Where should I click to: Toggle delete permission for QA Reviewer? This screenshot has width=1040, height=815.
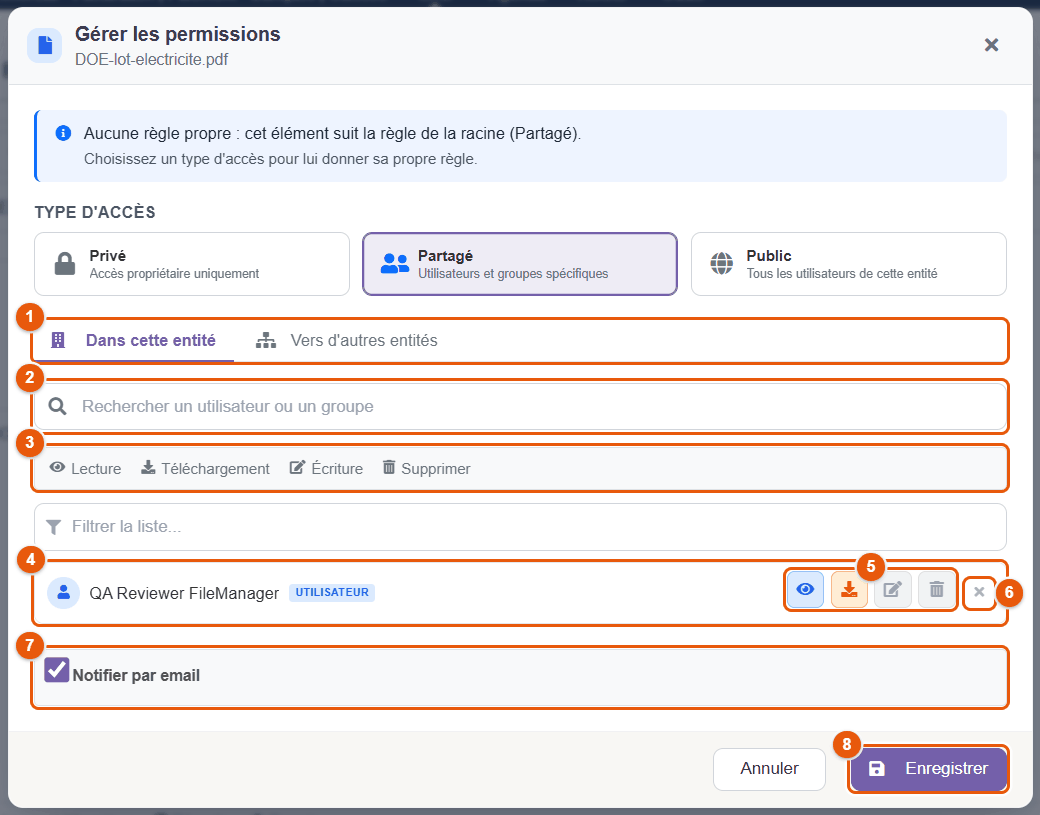(x=937, y=590)
